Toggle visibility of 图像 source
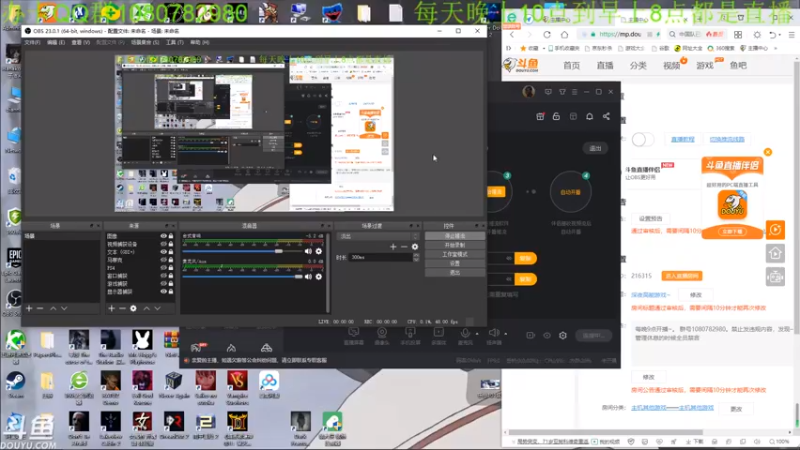The image size is (800, 450). pyautogui.click(x=163, y=236)
